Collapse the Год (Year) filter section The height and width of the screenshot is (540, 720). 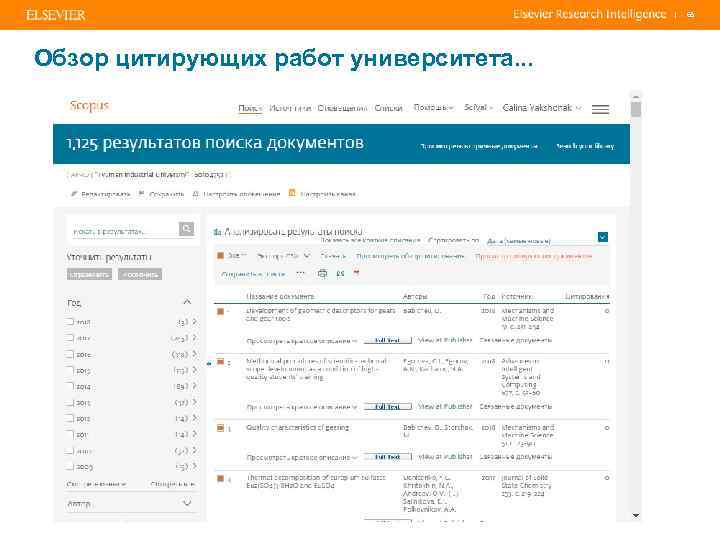(187, 302)
